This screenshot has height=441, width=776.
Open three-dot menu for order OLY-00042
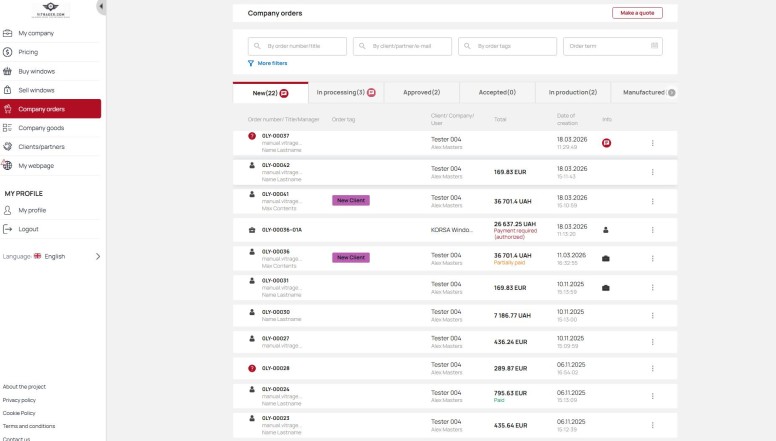coord(653,172)
